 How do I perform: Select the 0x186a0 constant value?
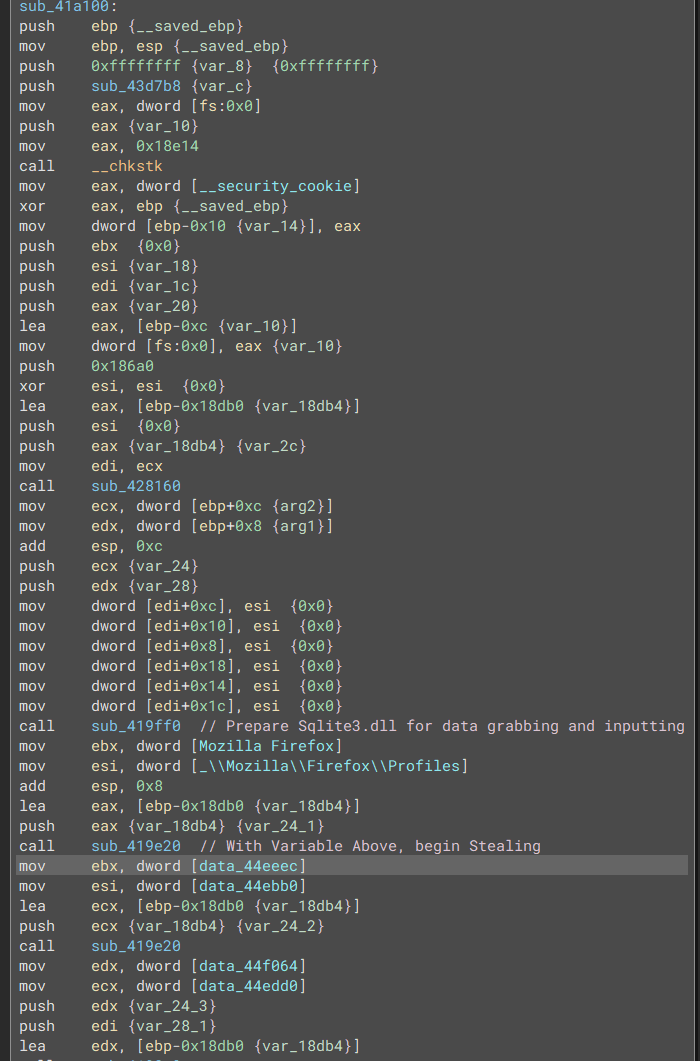pos(121,366)
